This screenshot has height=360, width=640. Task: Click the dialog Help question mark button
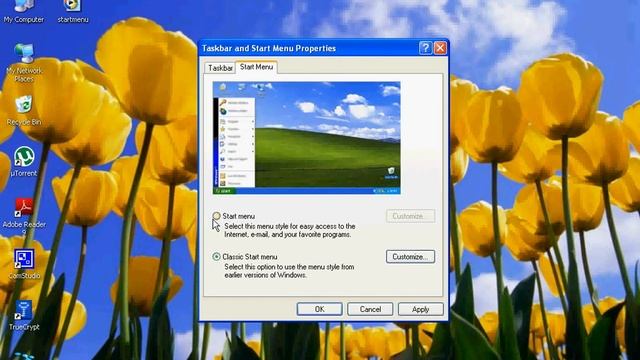pos(425,48)
